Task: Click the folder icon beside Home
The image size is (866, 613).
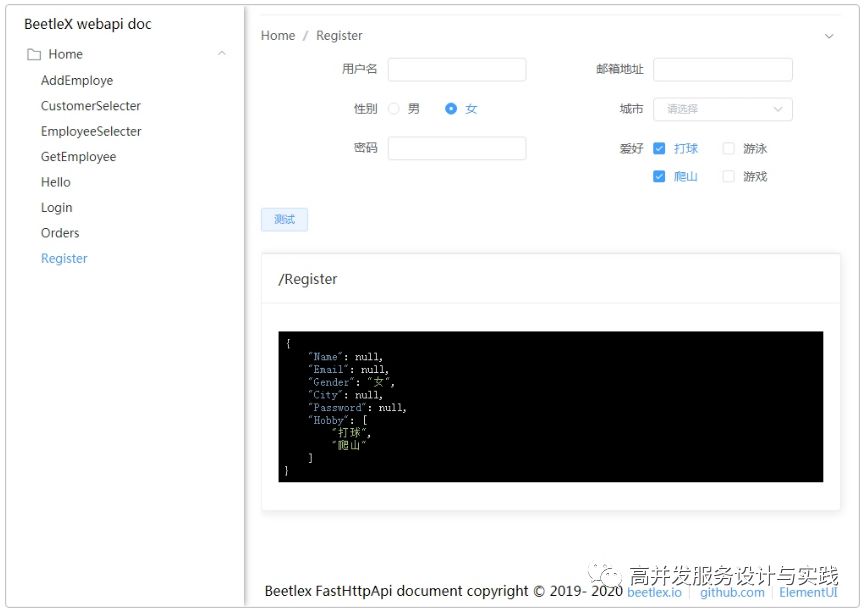Action: tap(34, 54)
